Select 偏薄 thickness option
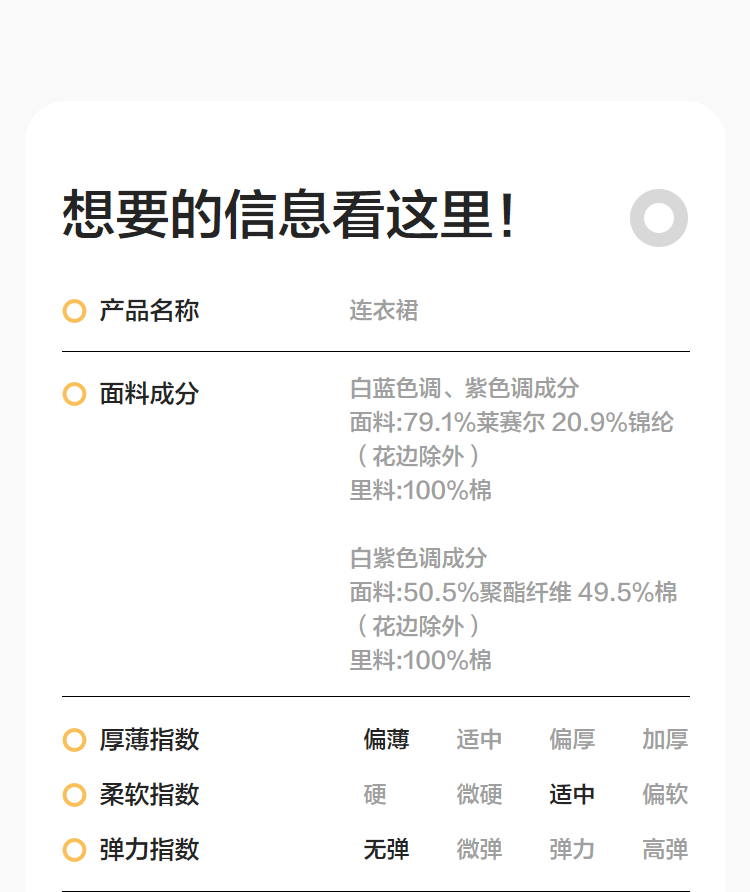This screenshot has width=750, height=892. click(386, 740)
